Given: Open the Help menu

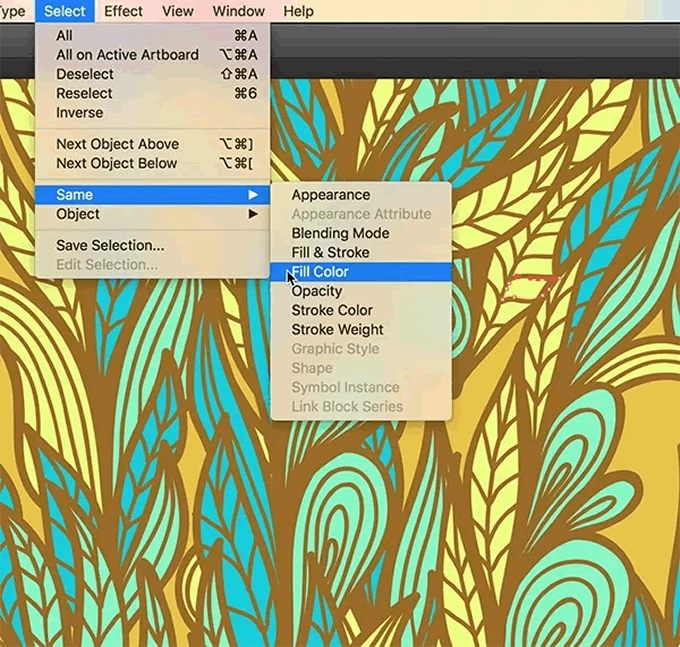Looking at the screenshot, I should (298, 12).
